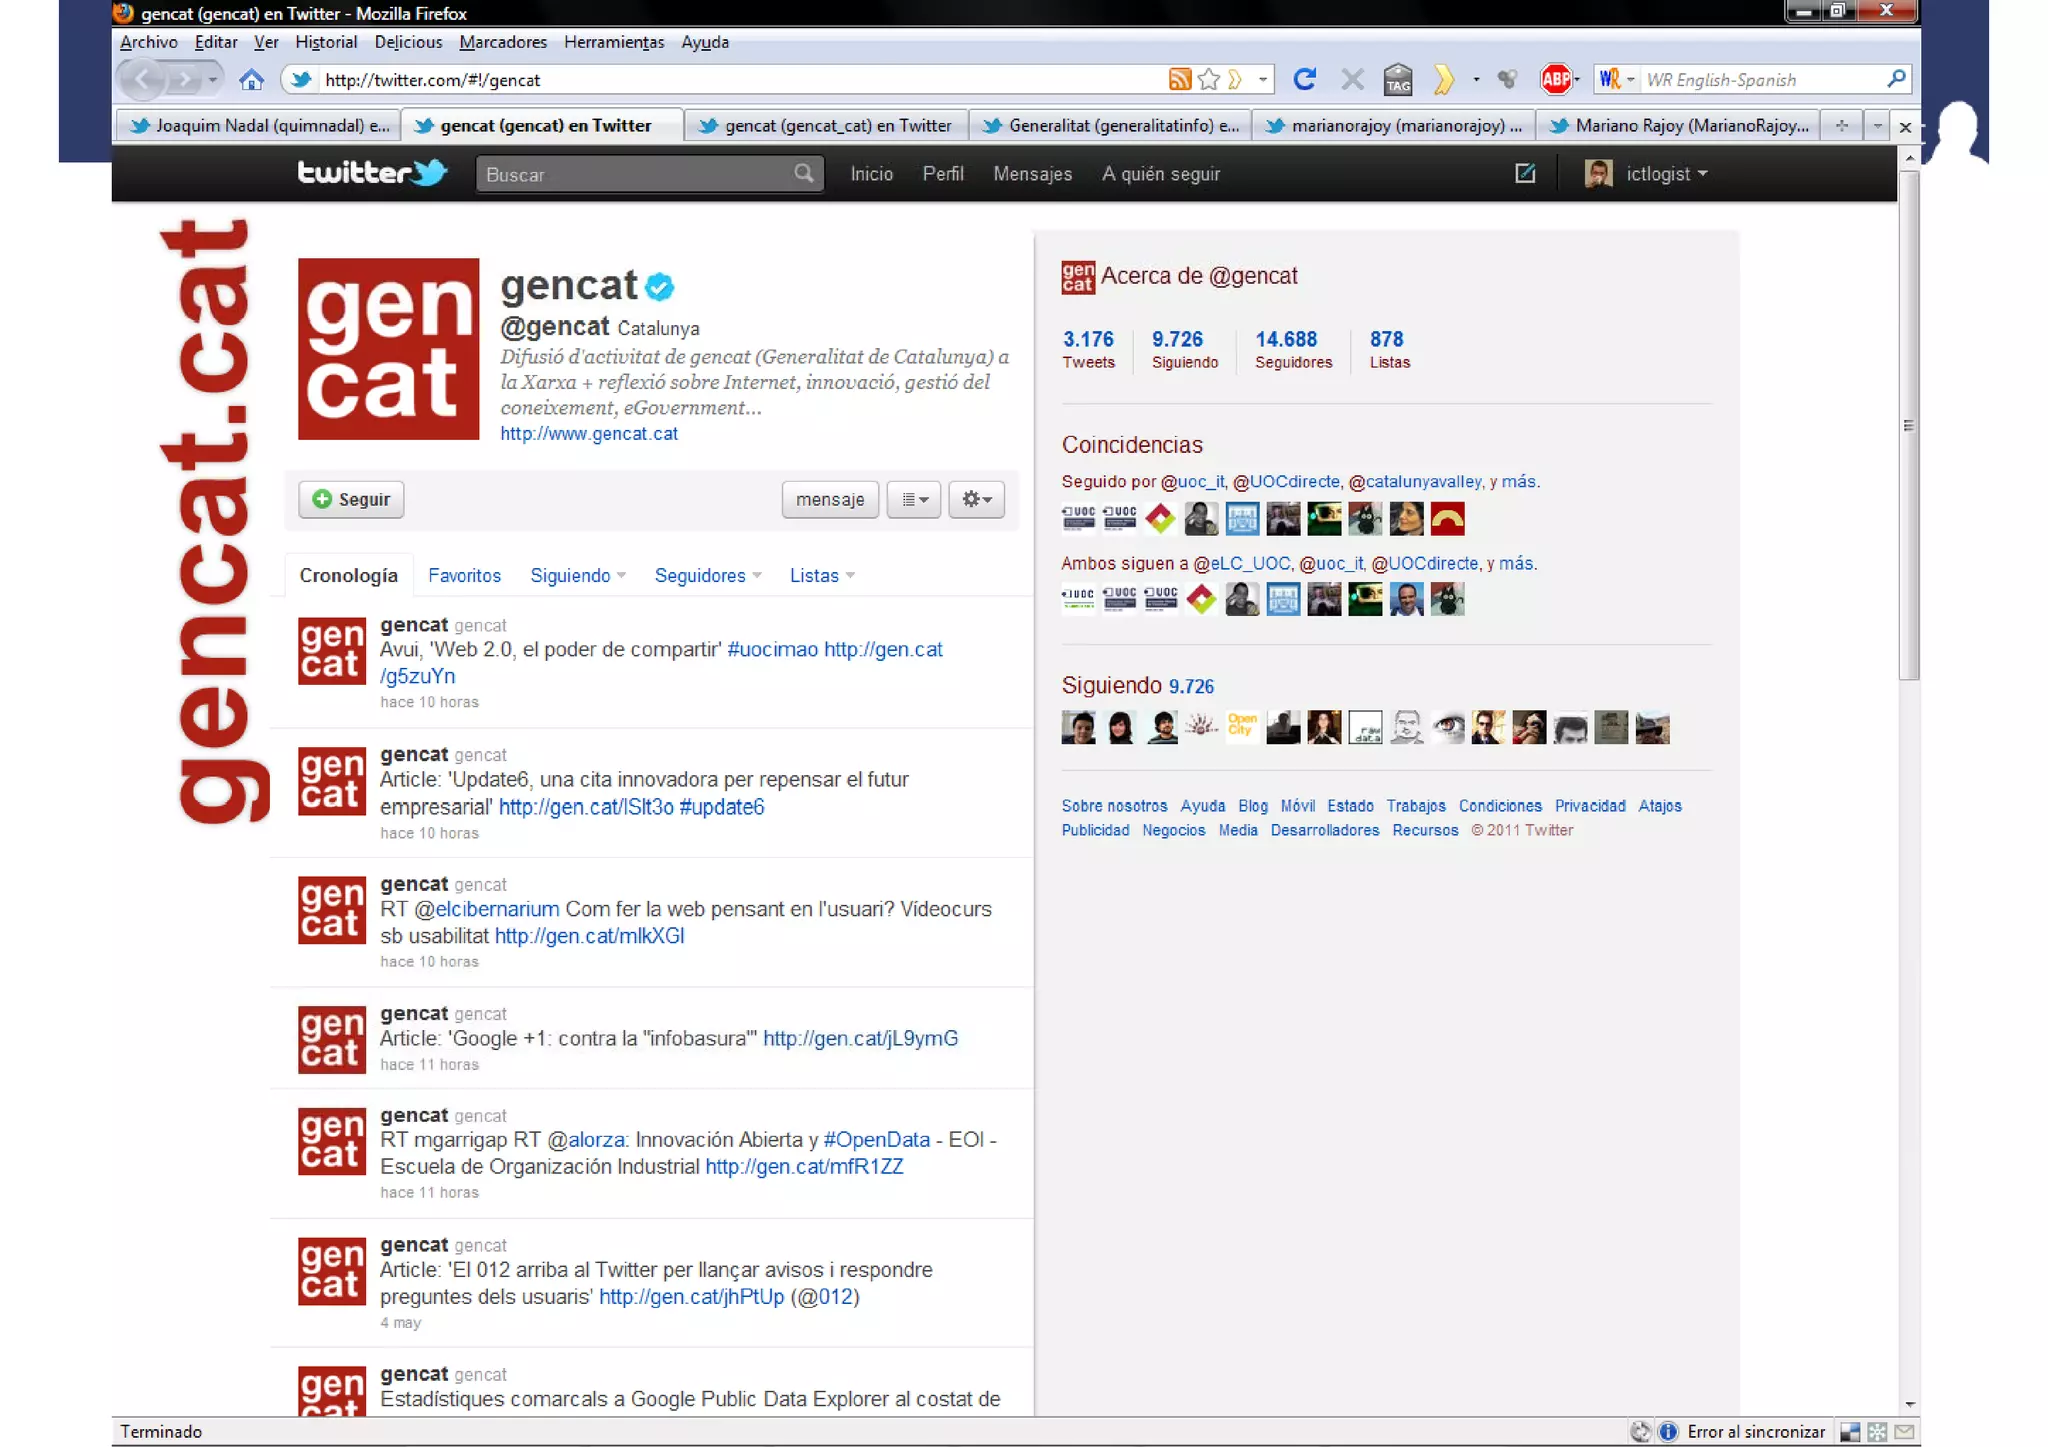Open the lists dropdown next to mensaje
2048x1447 pixels.
[914, 499]
